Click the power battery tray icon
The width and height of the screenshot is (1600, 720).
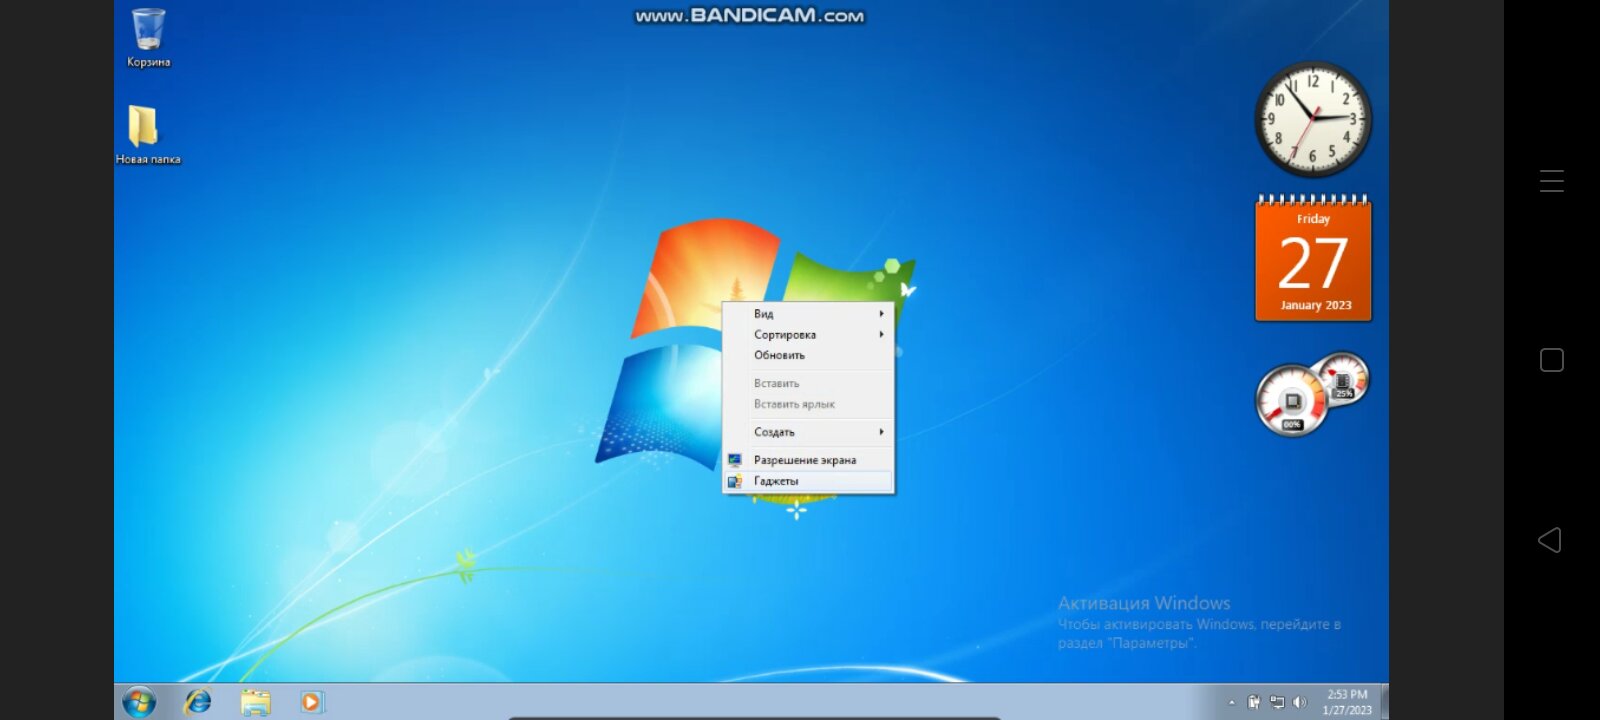click(1254, 702)
